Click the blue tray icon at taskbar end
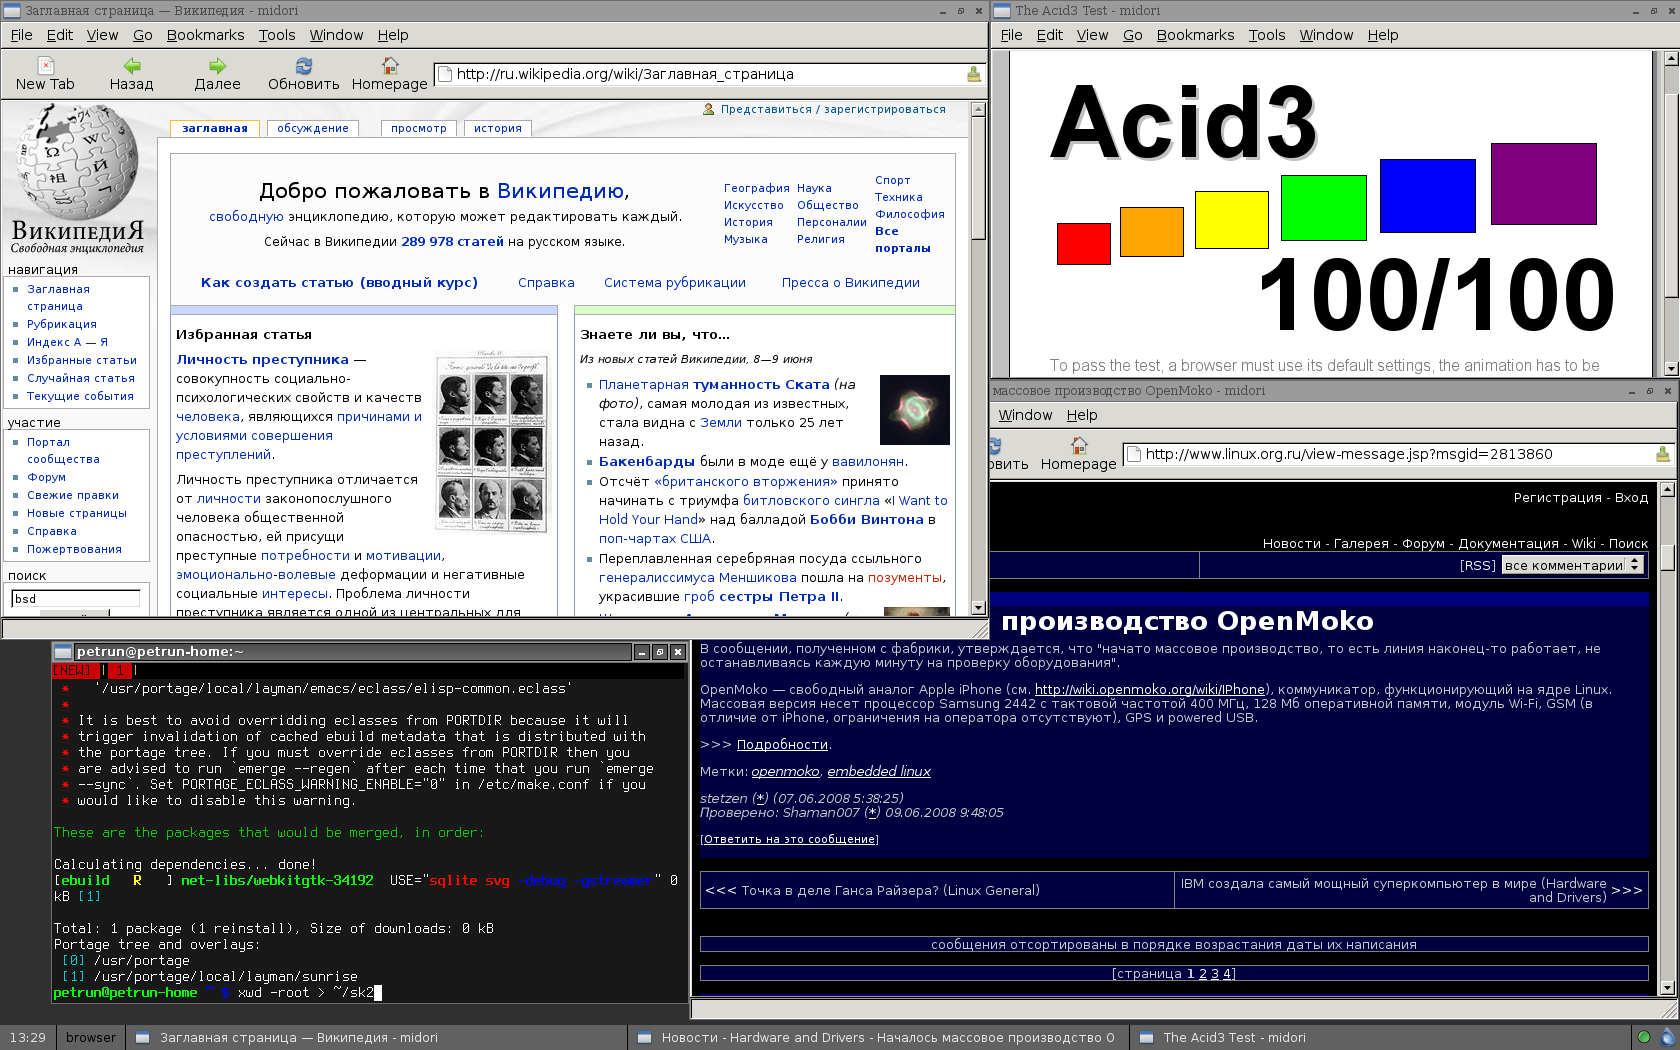 coord(1667,1037)
